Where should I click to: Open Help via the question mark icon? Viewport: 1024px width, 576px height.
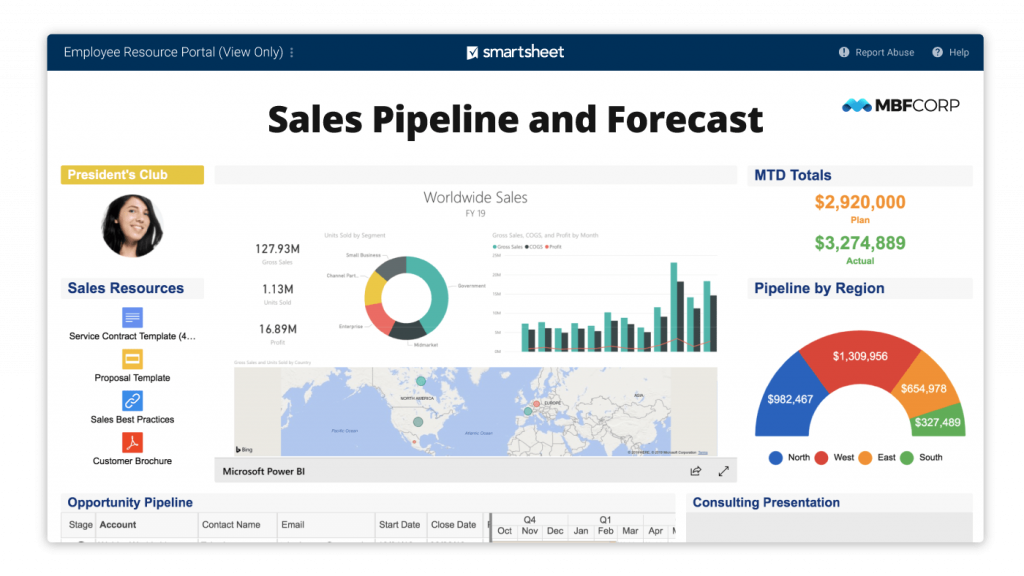[x=938, y=52]
